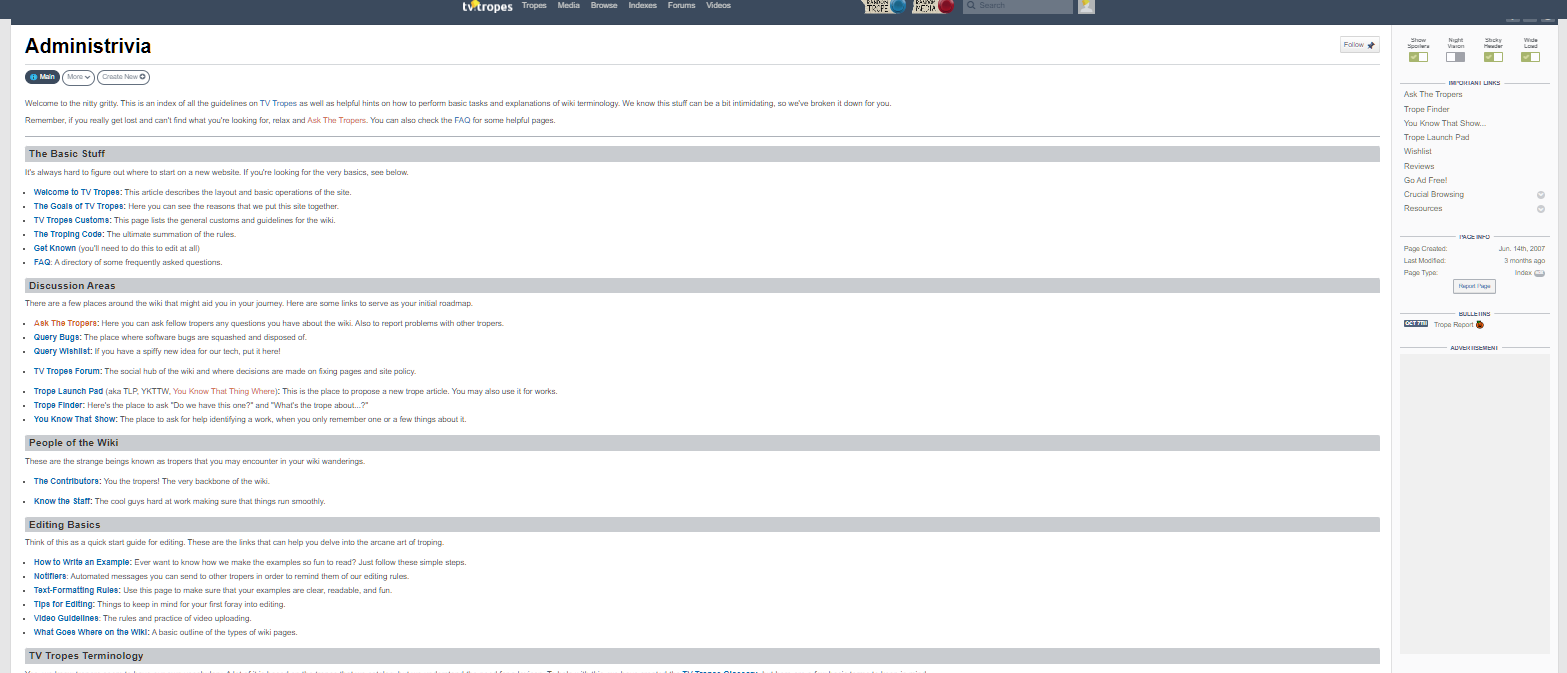Click the You Know That Thing Where link
The height and width of the screenshot is (673, 1567).
224,391
